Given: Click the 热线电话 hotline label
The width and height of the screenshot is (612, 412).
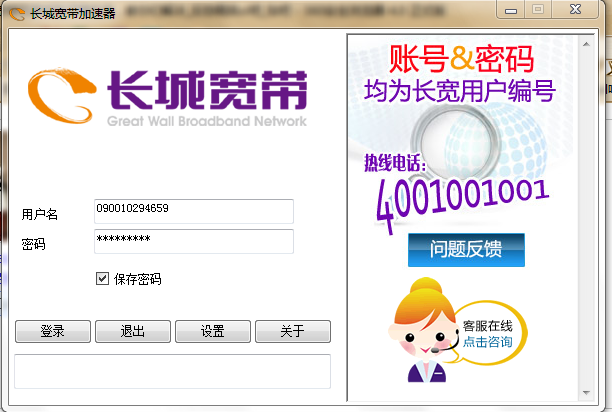Looking at the screenshot, I should (395, 163).
